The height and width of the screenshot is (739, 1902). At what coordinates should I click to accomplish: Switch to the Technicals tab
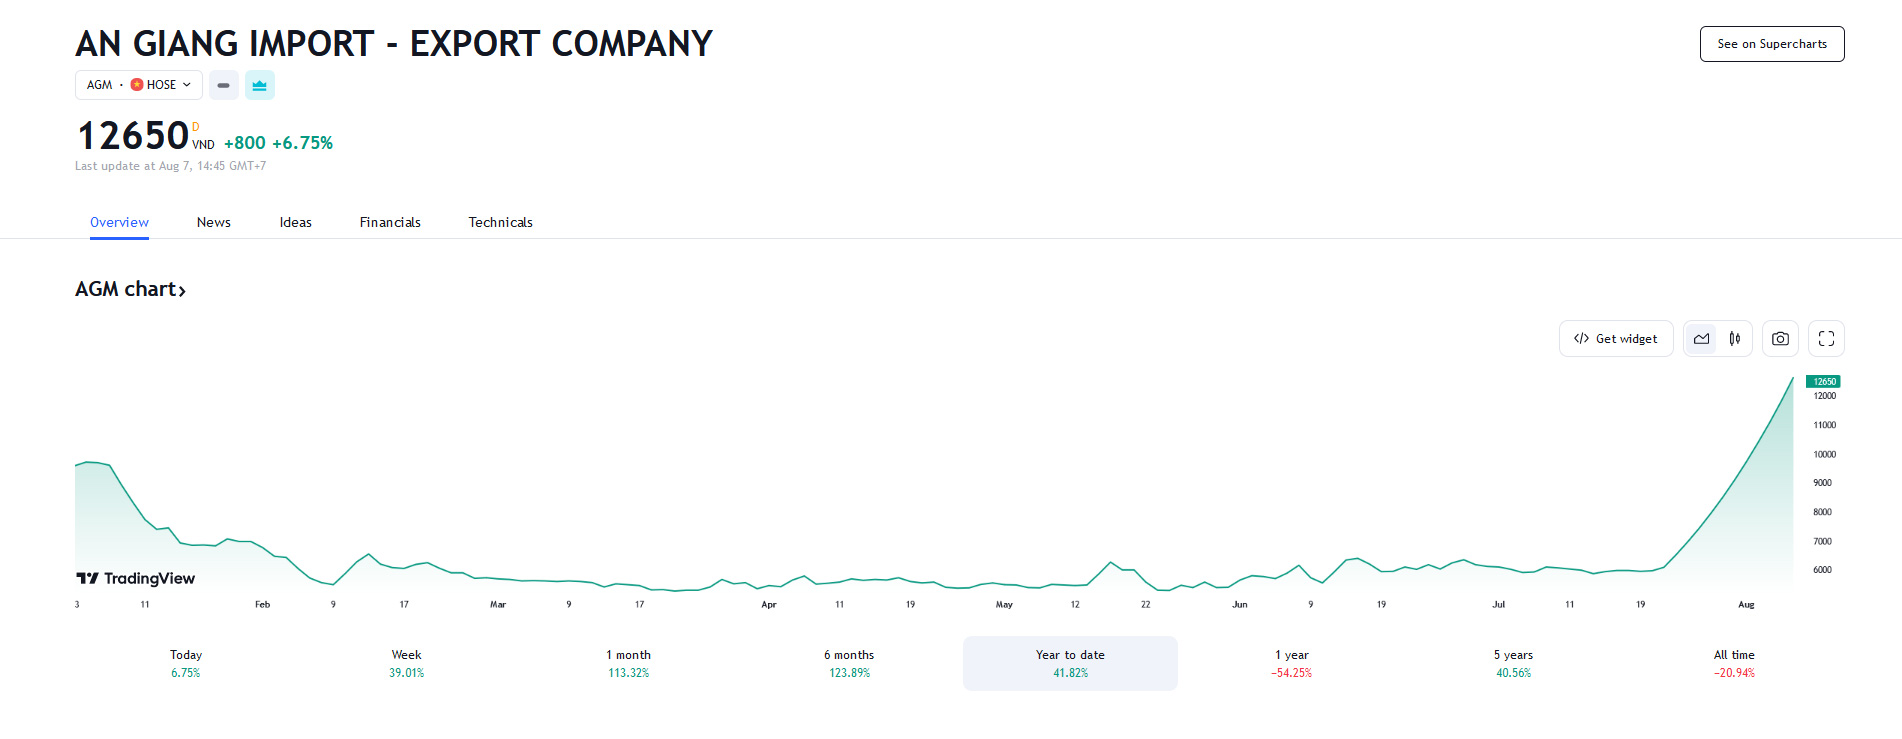500,222
